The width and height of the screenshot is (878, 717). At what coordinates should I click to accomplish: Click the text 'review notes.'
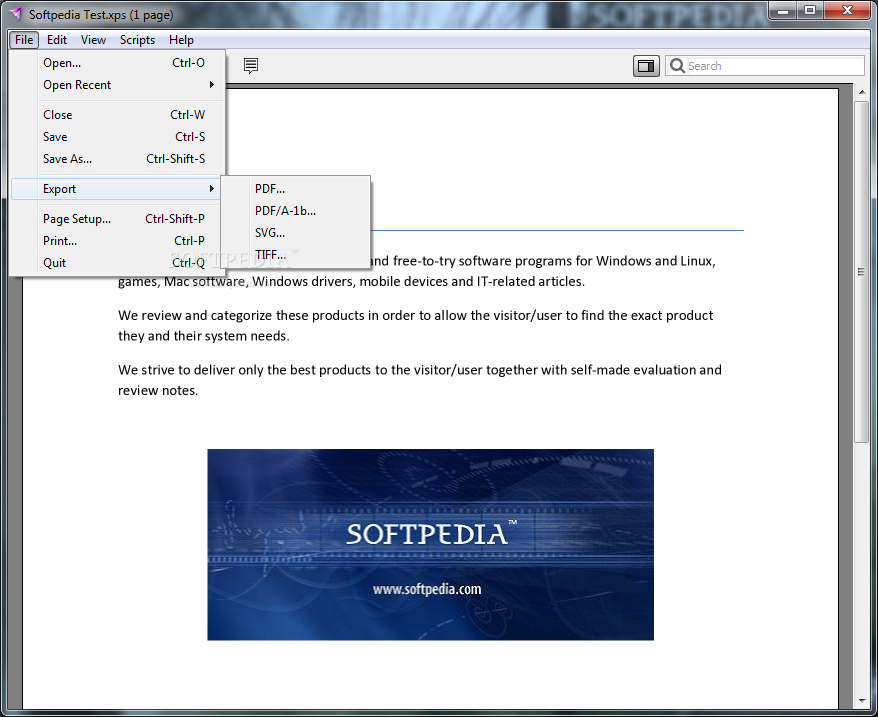click(158, 390)
